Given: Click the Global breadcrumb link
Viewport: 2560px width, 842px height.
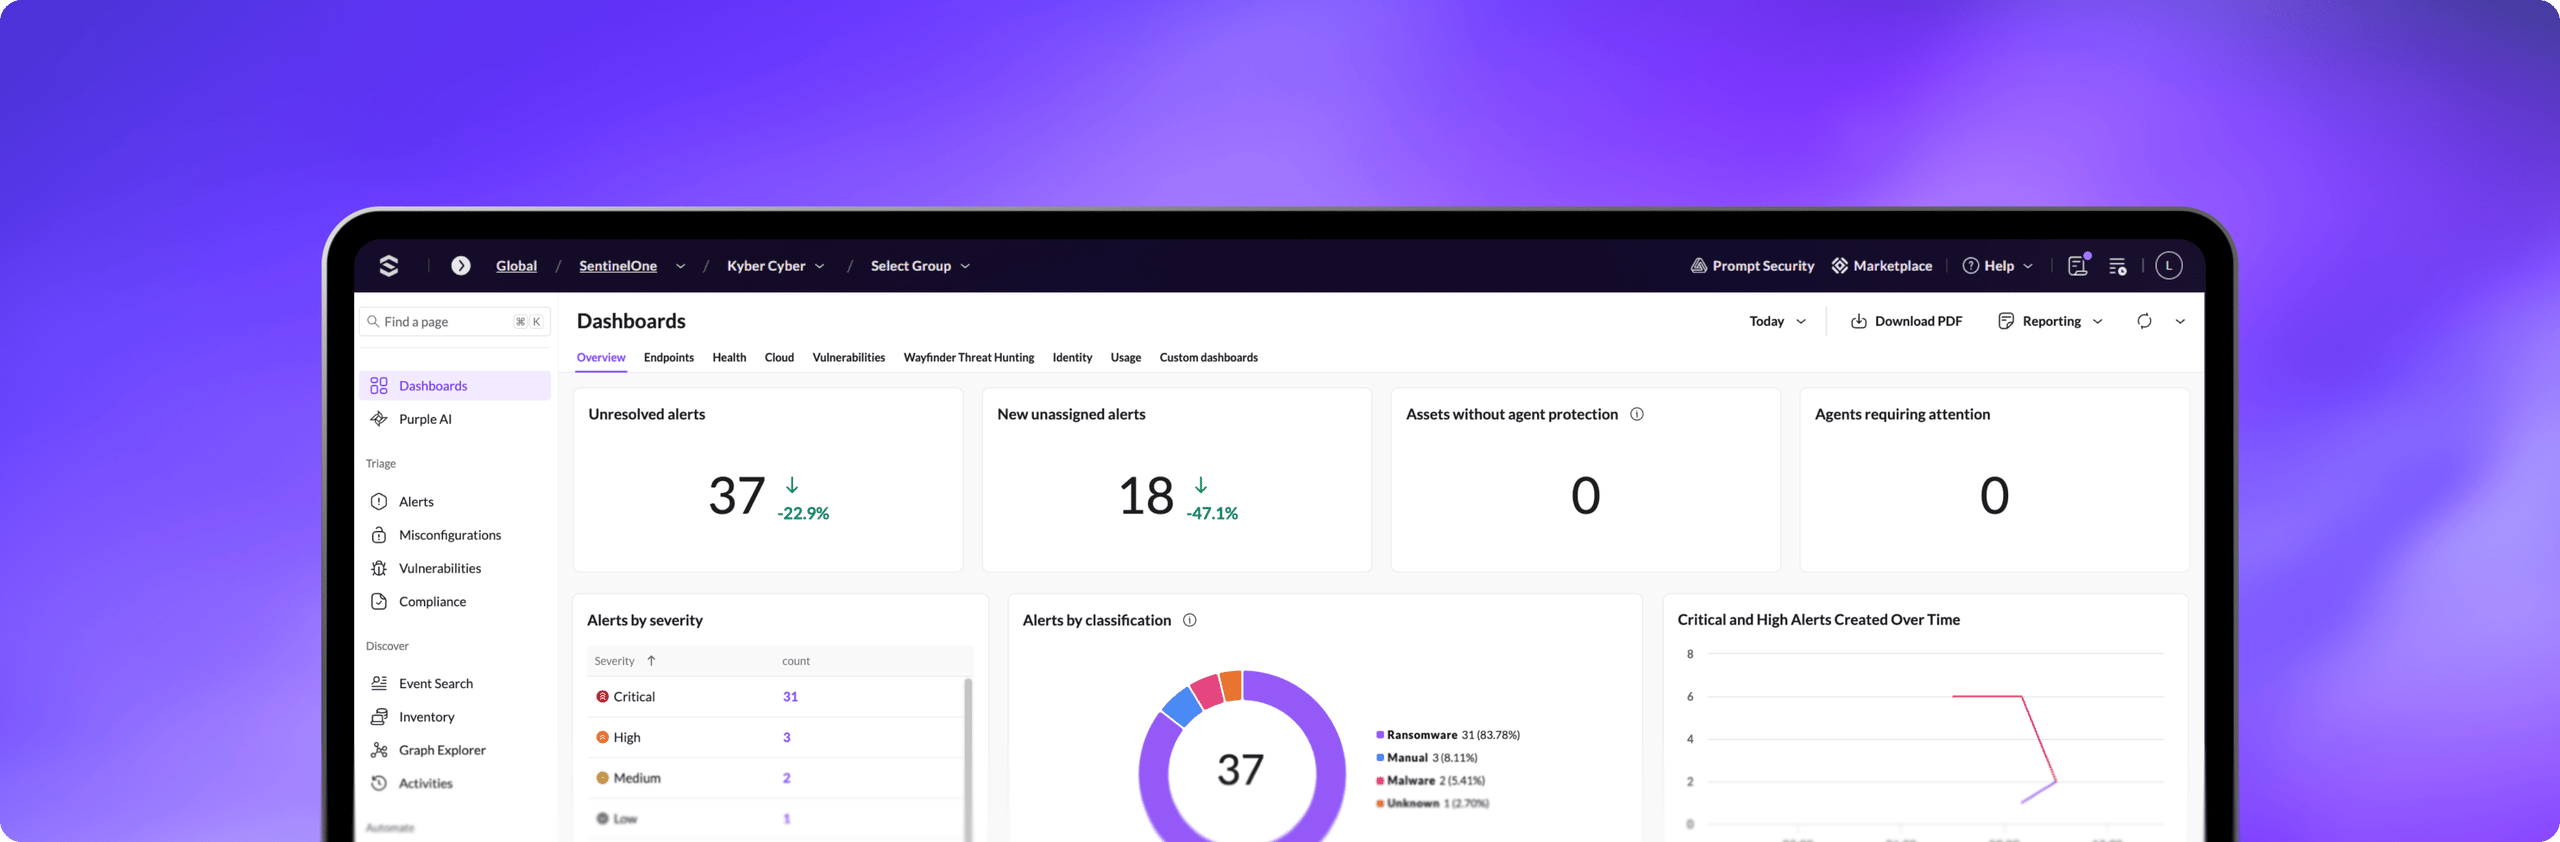Looking at the screenshot, I should 516,266.
